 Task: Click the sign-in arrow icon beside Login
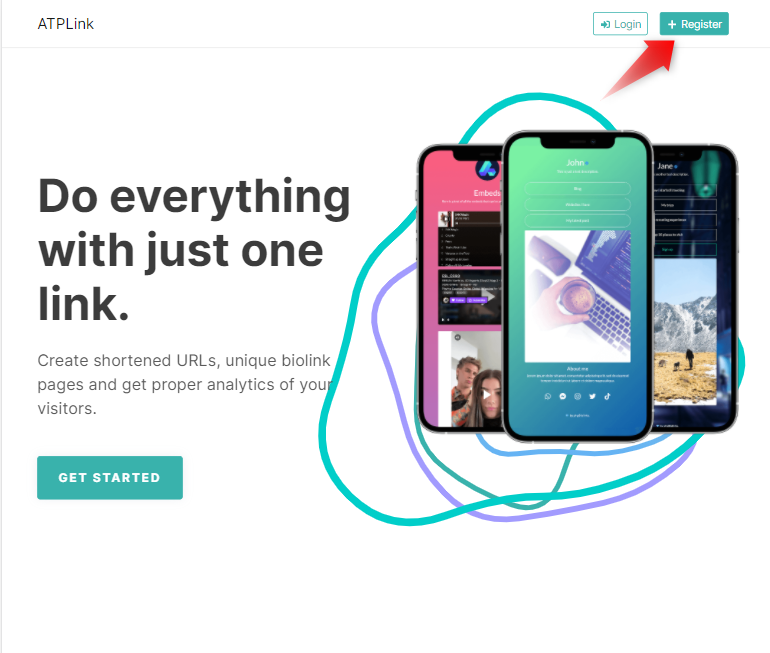click(605, 25)
